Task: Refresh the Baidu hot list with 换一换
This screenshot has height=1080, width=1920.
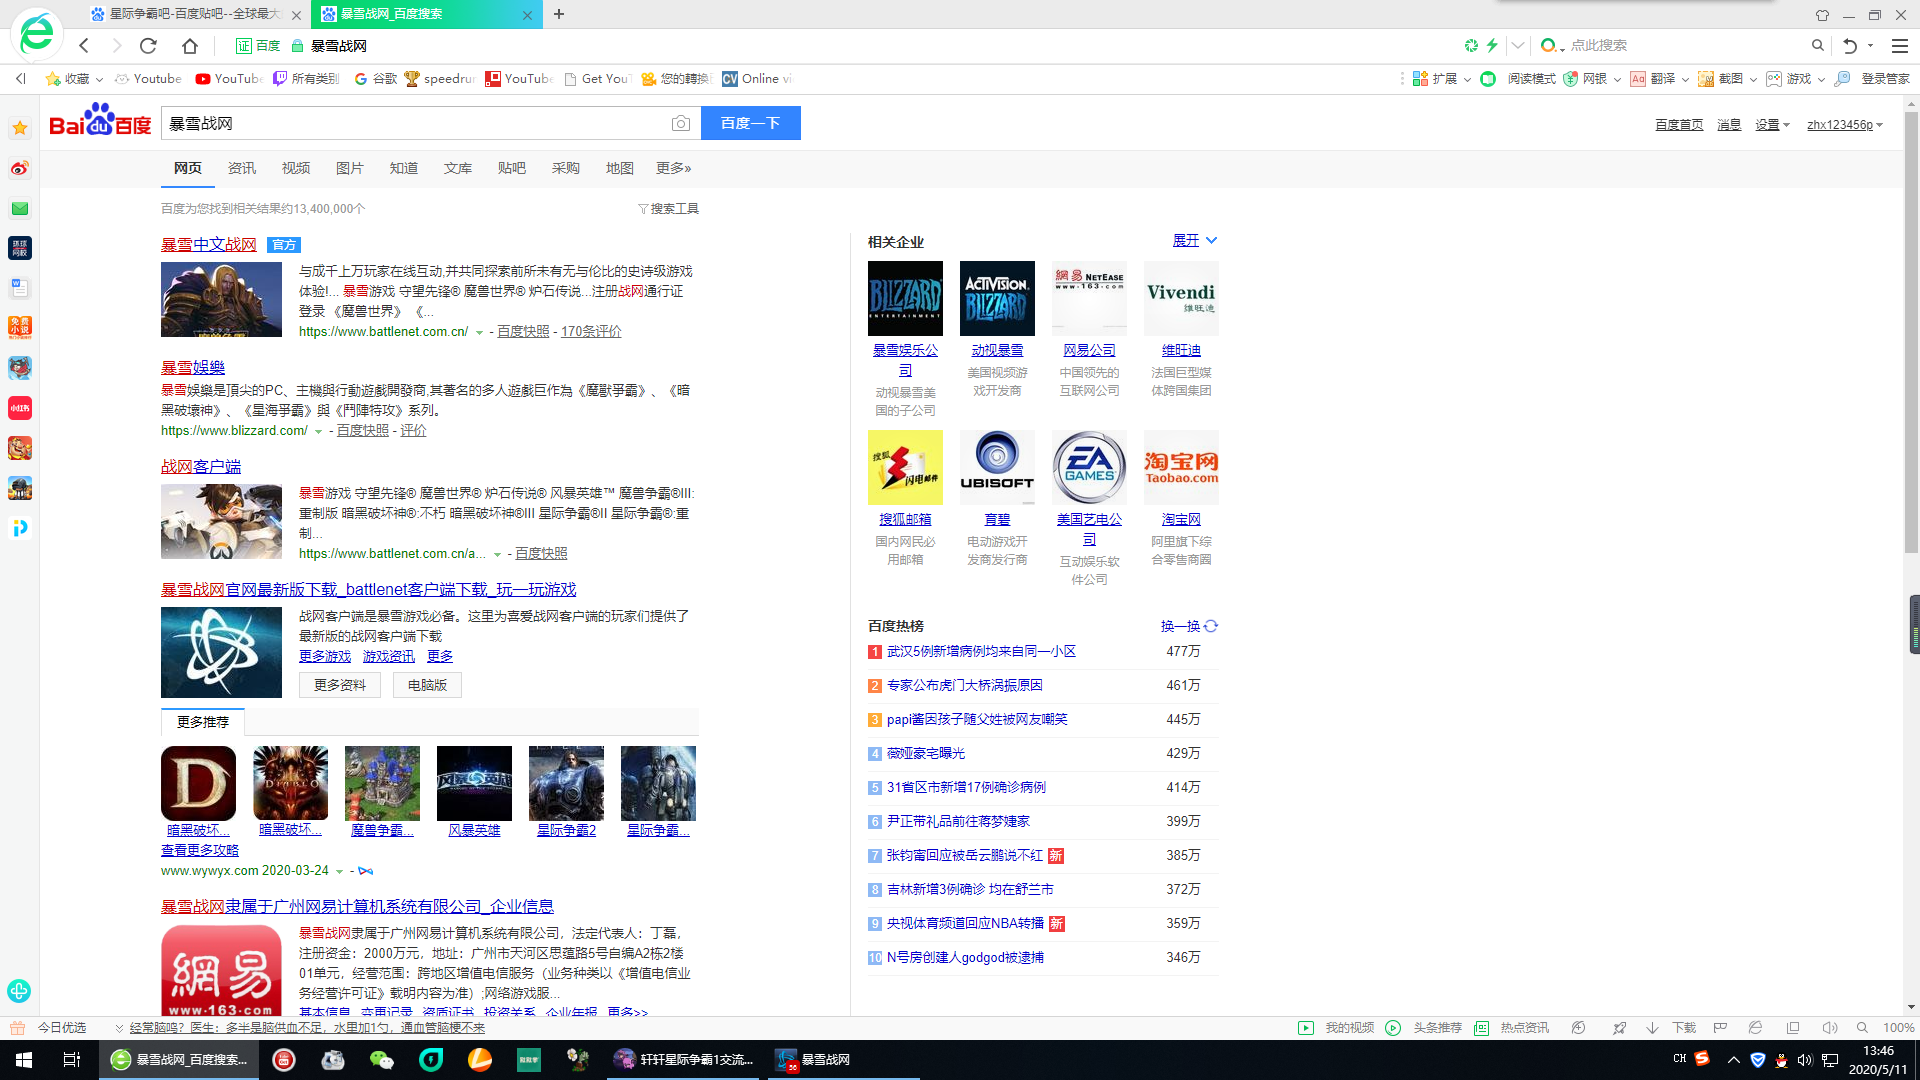Action: tap(1189, 626)
